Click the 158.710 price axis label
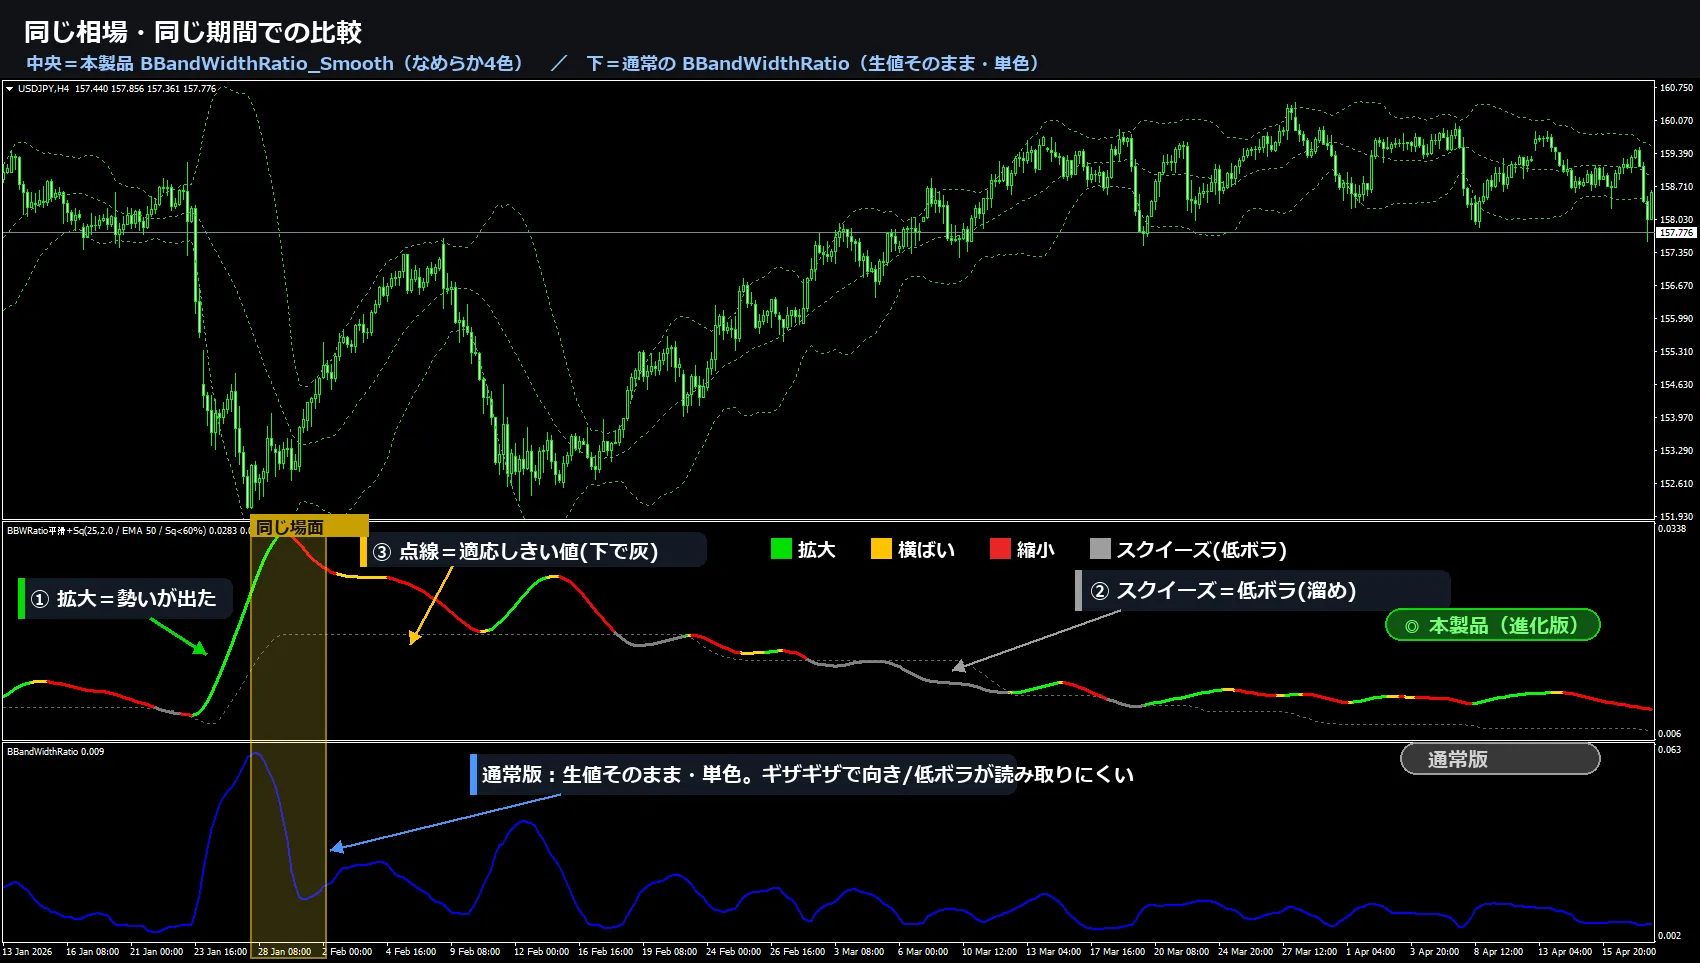This screenshot has width=1700, height=963. 1677,187
